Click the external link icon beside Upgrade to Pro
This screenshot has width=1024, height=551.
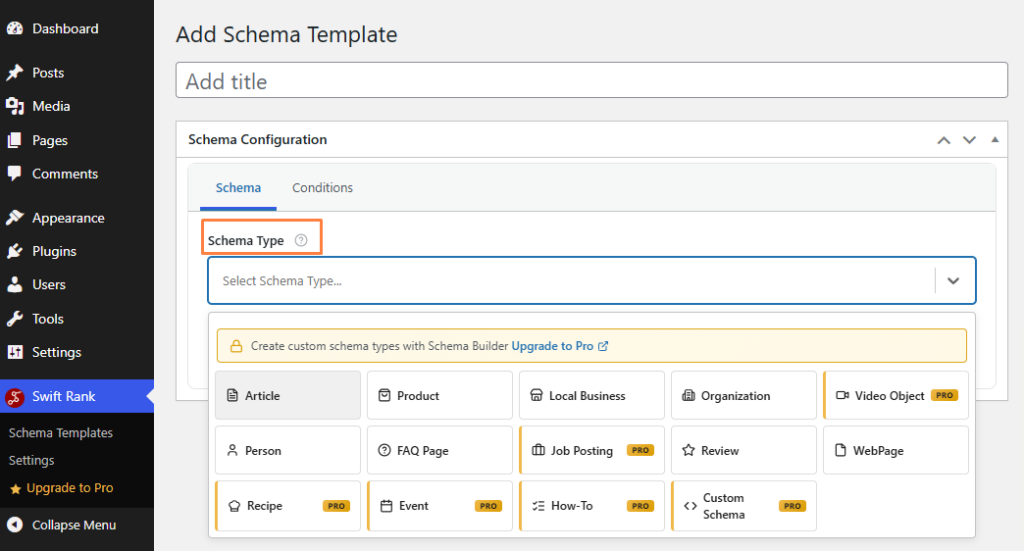[603, 346]
